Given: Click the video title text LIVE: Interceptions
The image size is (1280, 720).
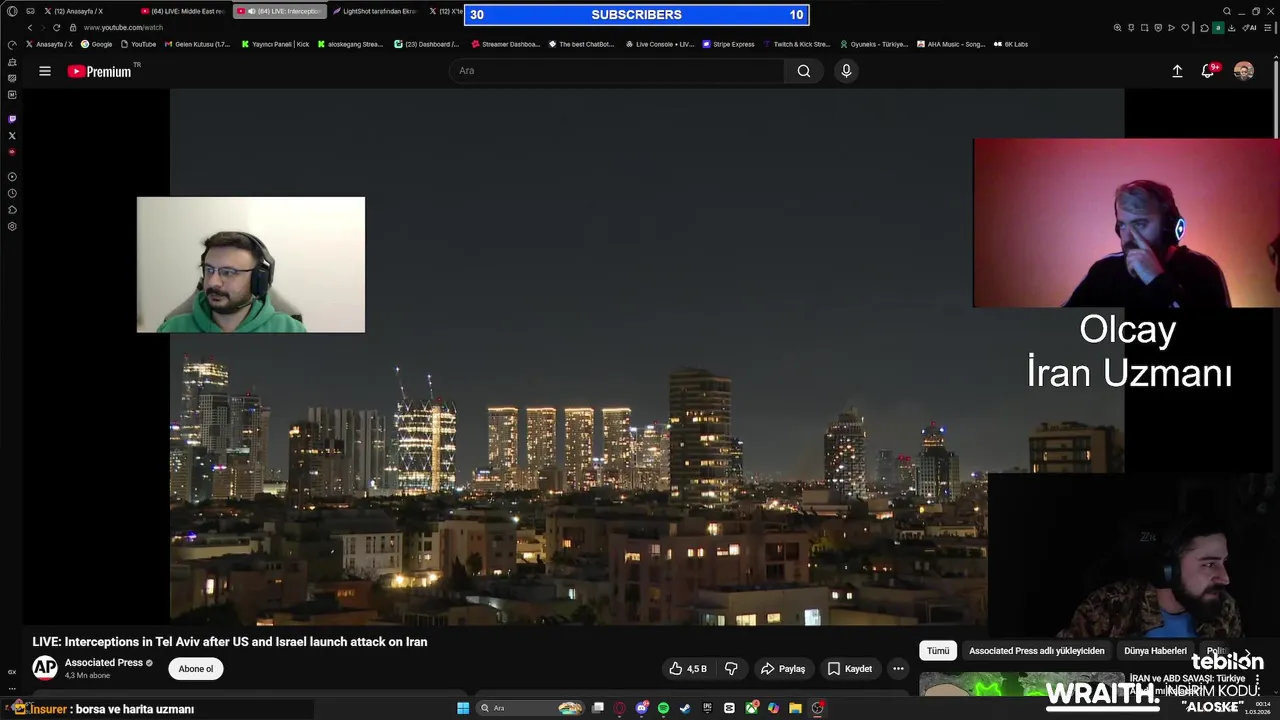Looking at the screenshot, I should pos(230,642).
